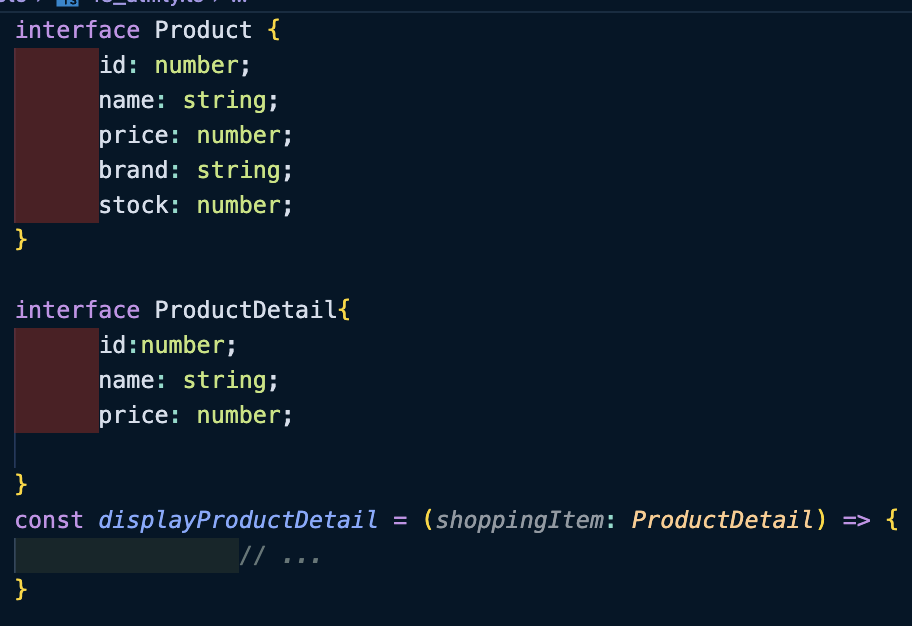Click the number type after stock
This screenshot has width=912, height=626.
coord(238,205)
